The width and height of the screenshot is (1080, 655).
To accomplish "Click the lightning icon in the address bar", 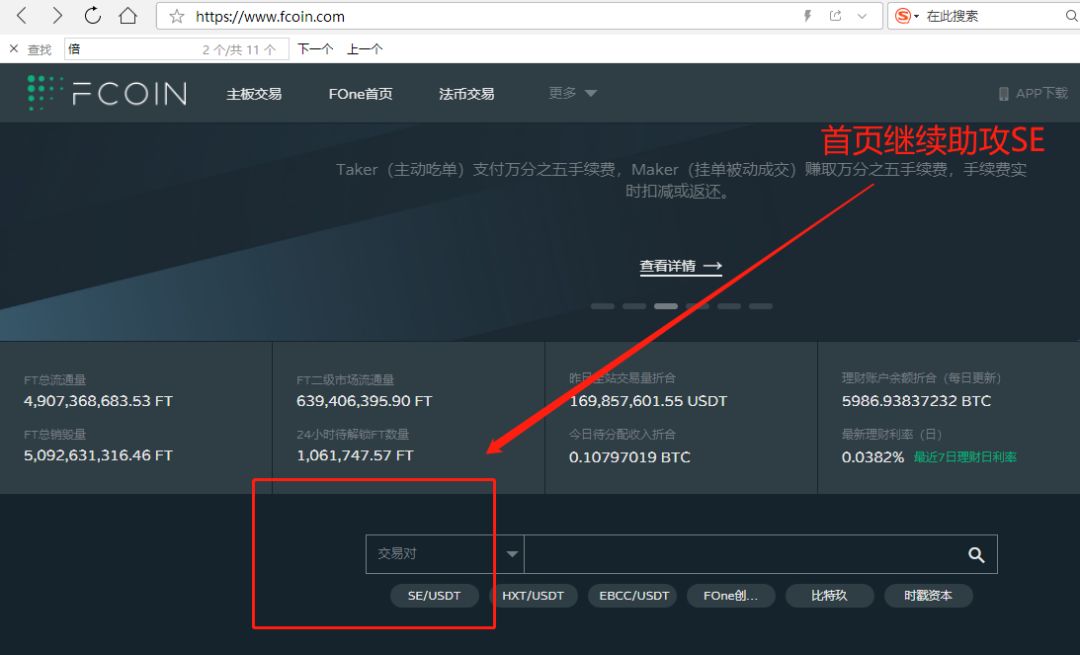I will tap(808, 15).
